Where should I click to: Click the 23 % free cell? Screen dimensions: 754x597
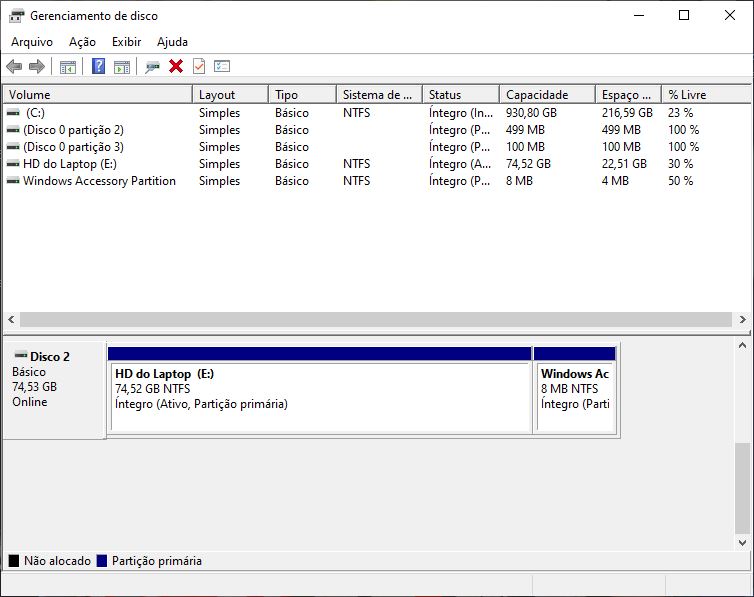[680, 113]
